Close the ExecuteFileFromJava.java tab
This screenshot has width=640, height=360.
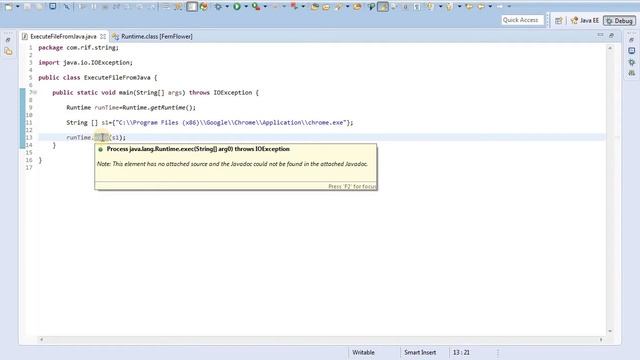103,36
